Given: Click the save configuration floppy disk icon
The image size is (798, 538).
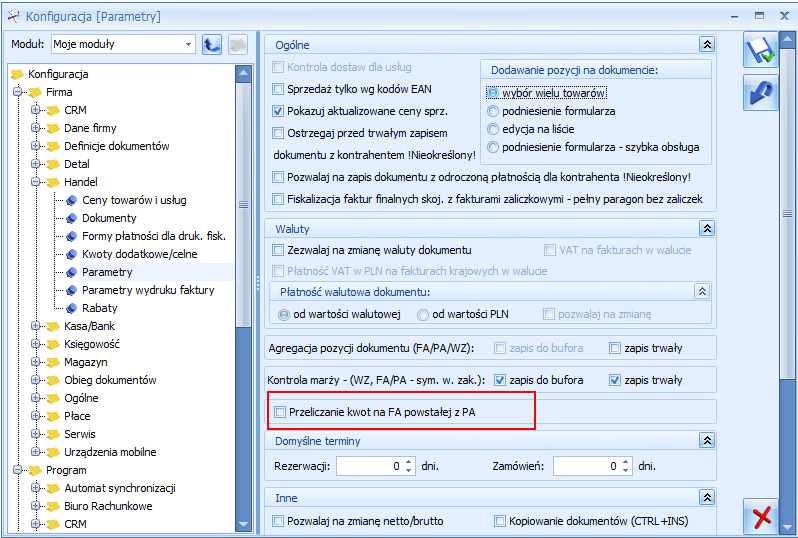Looking at the screenshot, I should click(760, 49).
